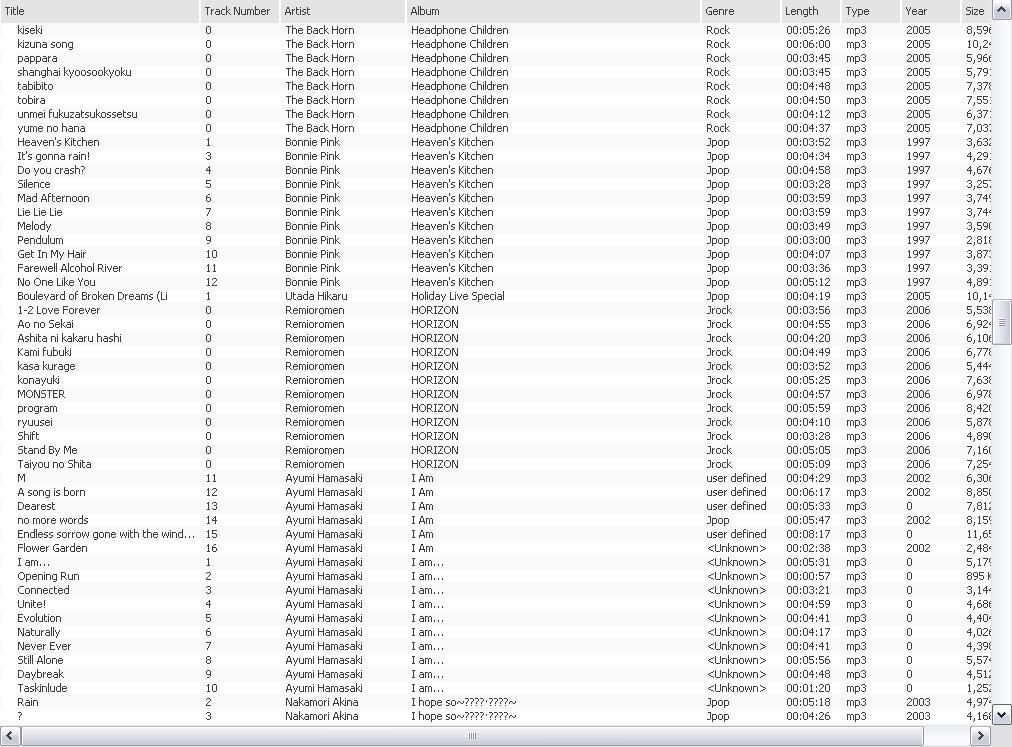The image size is (1012, 747).
Task: Click the horizontal scrollbar left arrow
Action: (10, 735)
